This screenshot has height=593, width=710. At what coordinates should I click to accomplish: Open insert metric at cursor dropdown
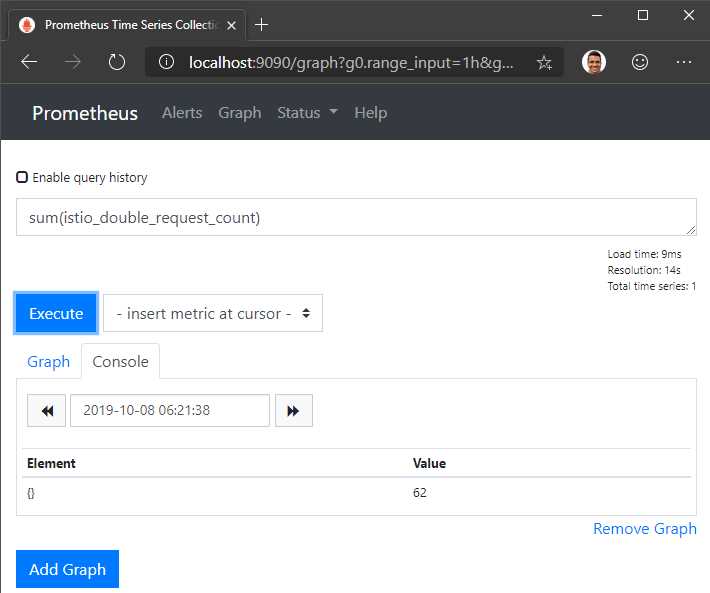pos(213,313)
